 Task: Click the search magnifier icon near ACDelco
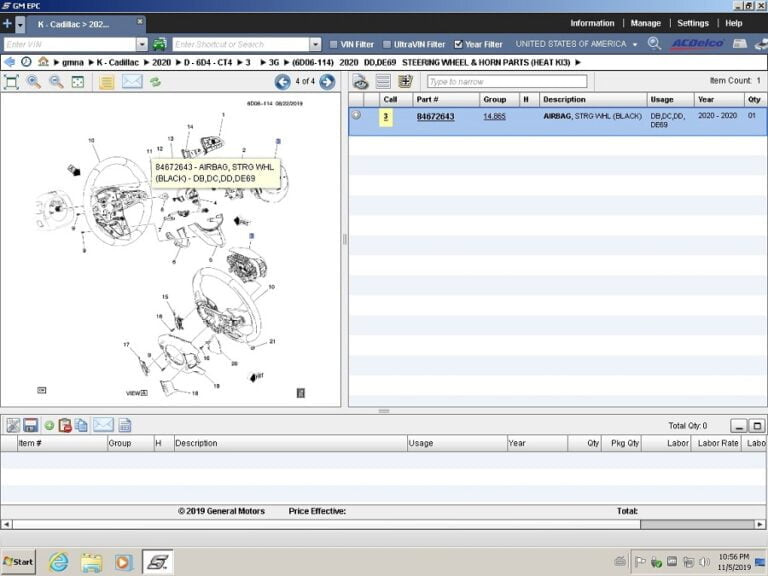pos(654,44)
